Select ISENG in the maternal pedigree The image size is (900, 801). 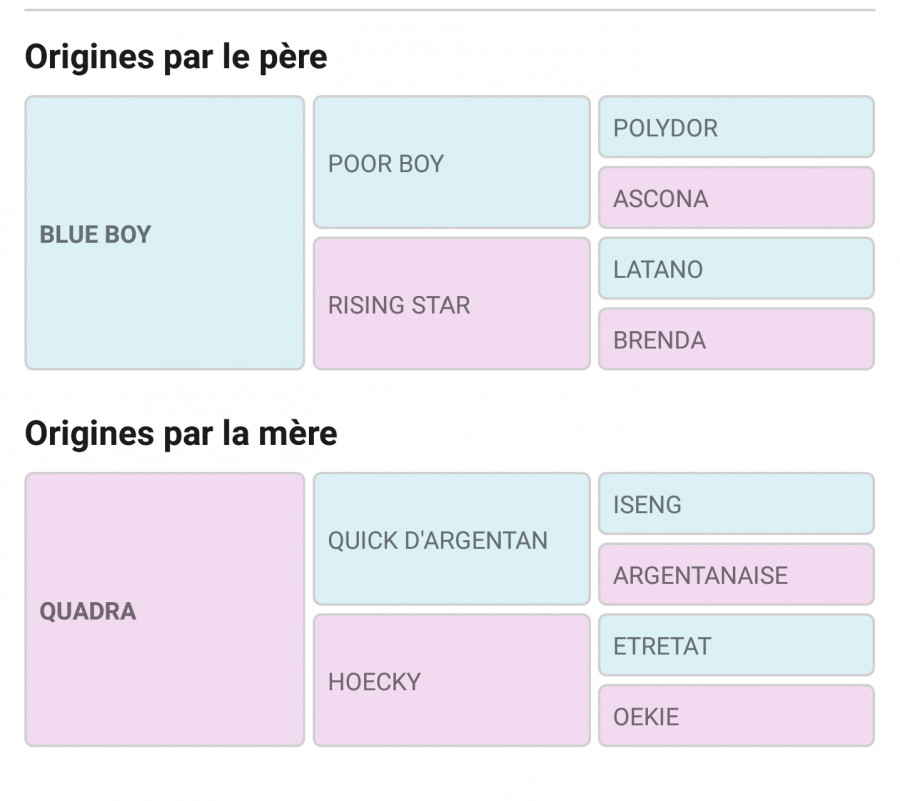tap(736, 504)
